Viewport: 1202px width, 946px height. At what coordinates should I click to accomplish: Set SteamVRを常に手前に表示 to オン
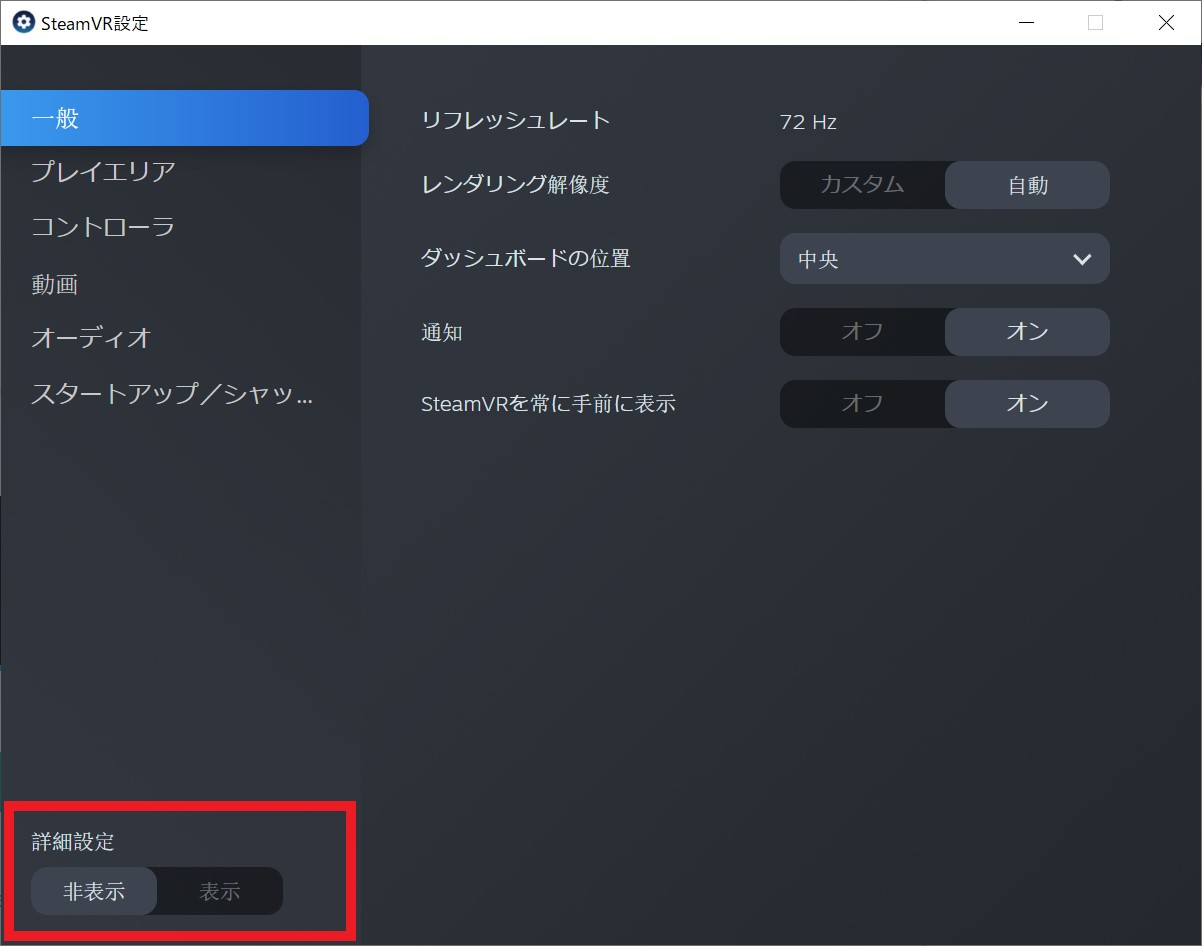click(1027, 404)
